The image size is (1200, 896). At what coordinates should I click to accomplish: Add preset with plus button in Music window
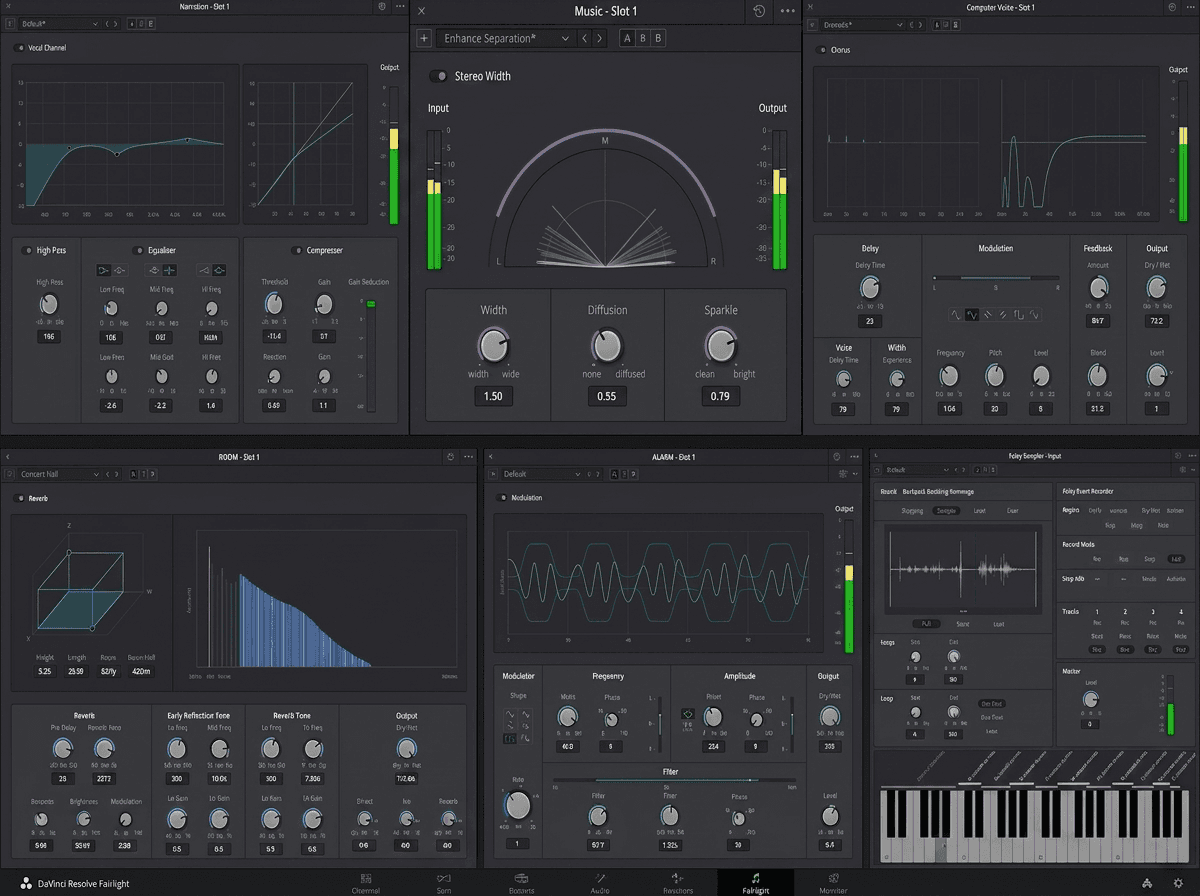pos(424,38)
